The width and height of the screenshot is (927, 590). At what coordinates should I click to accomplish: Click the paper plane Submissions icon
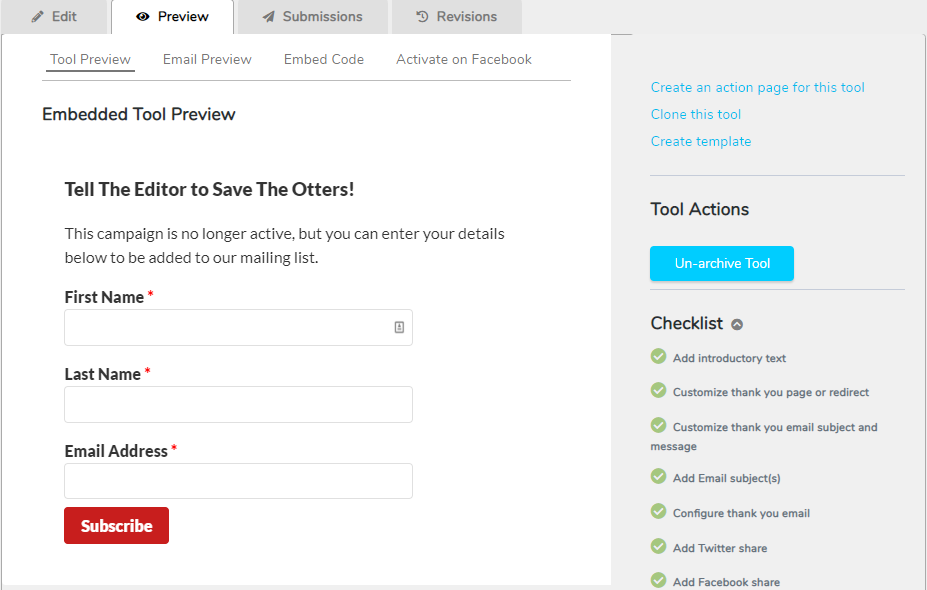268,17
